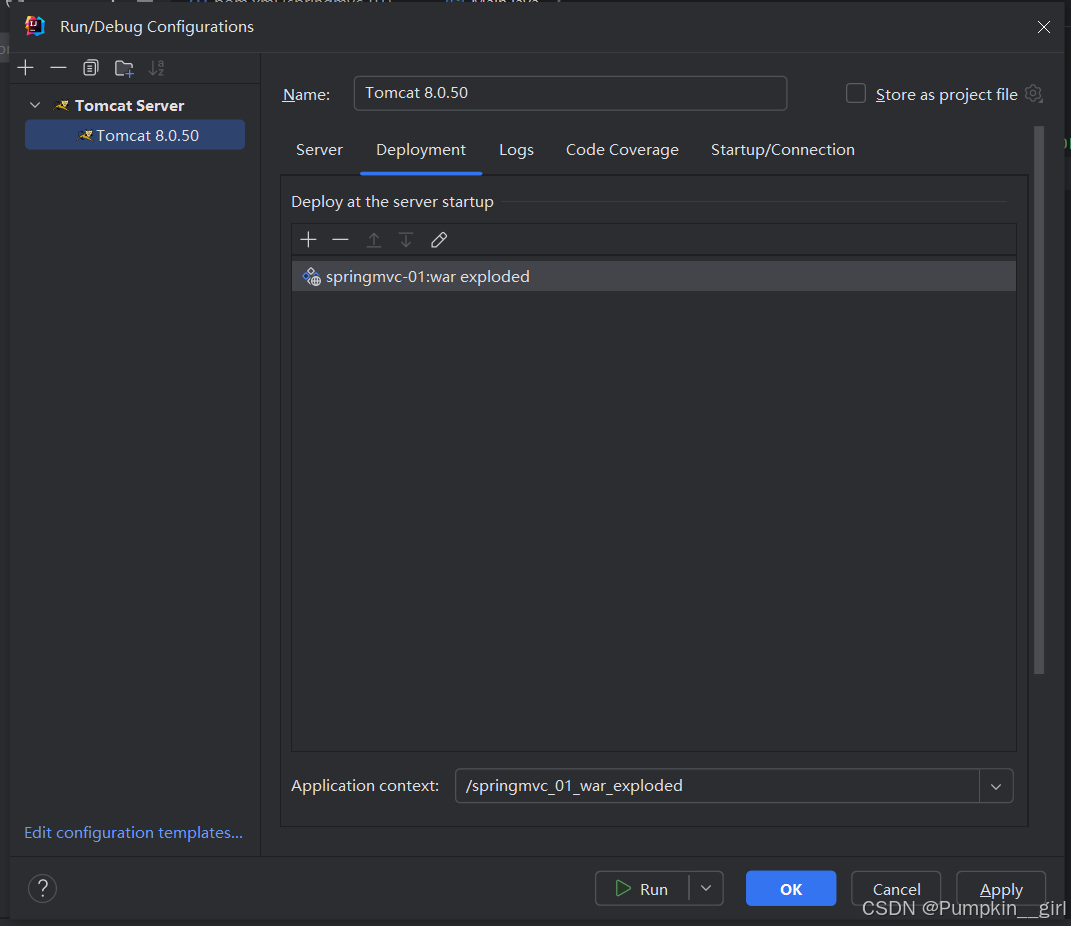This screenshot has width=1071, height=926.
Task: Add a deployment artifact
Action: pyautogui.click(x=308, y=240)
